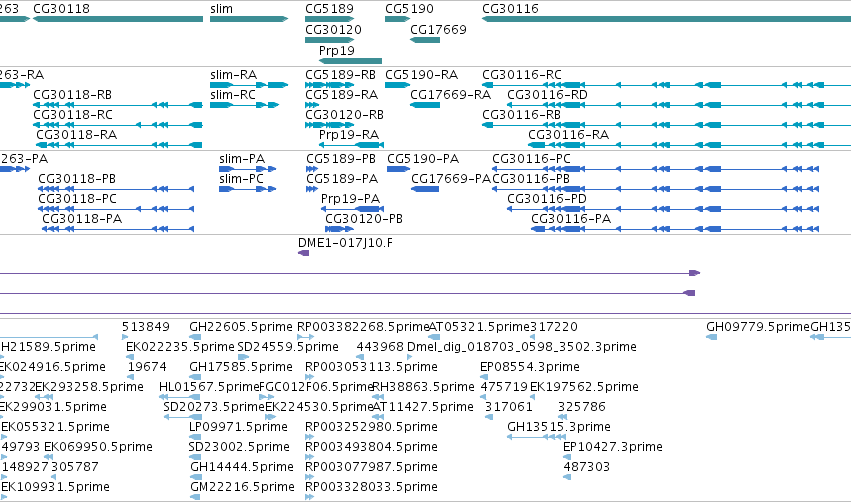The image size is (851, 502).
Task: Select EST RP003053113.5prime
Action: (x=371, y=367)
